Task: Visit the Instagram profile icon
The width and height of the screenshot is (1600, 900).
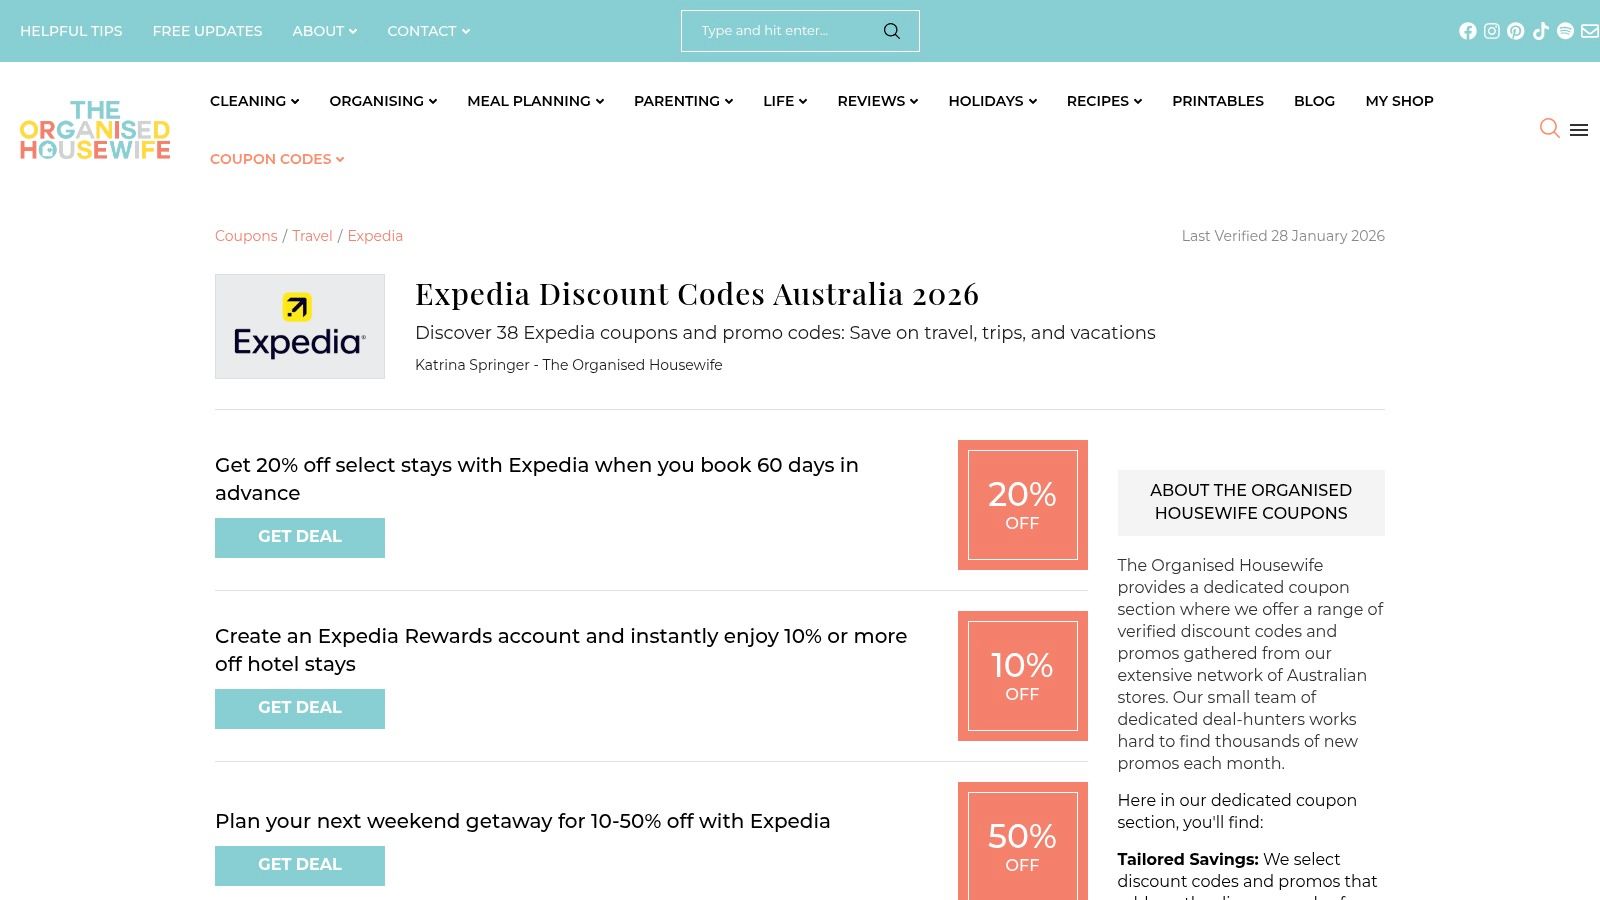Action: click(x=1491, y=31)
